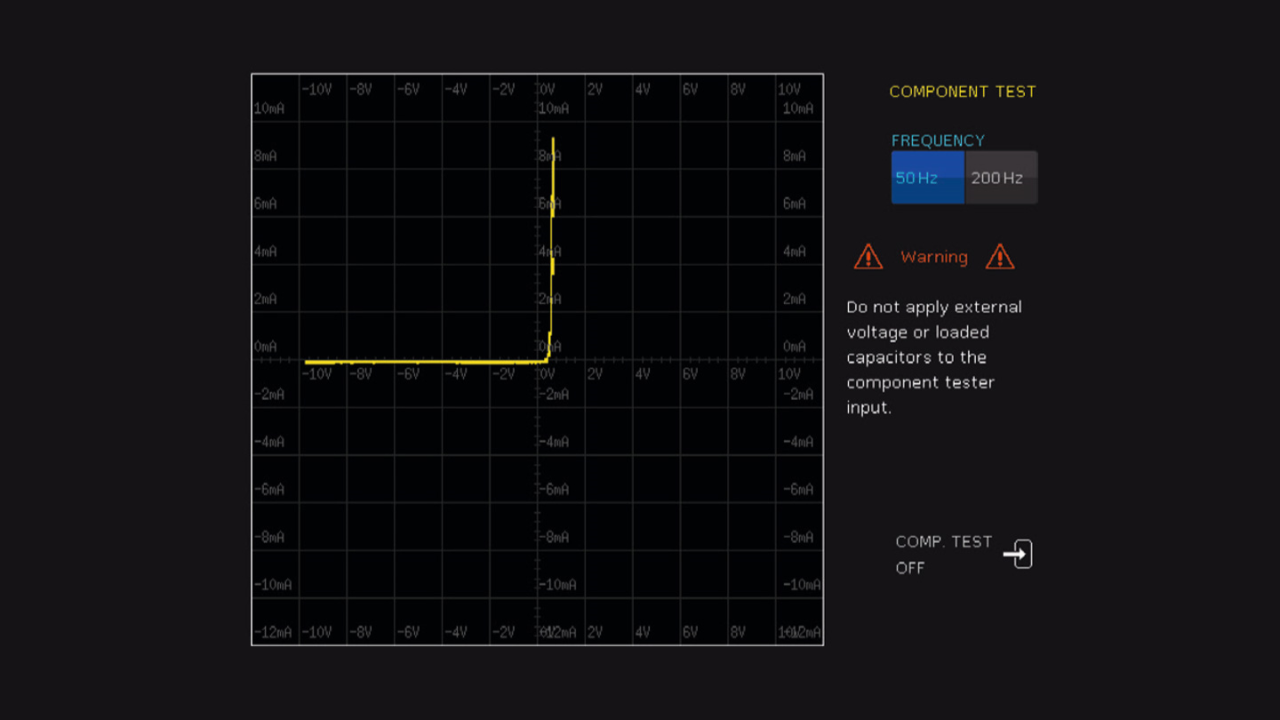Screen dimensions: 1280x720
Task: Click the right warning triangle icon
Action: [x=999, y=257]
